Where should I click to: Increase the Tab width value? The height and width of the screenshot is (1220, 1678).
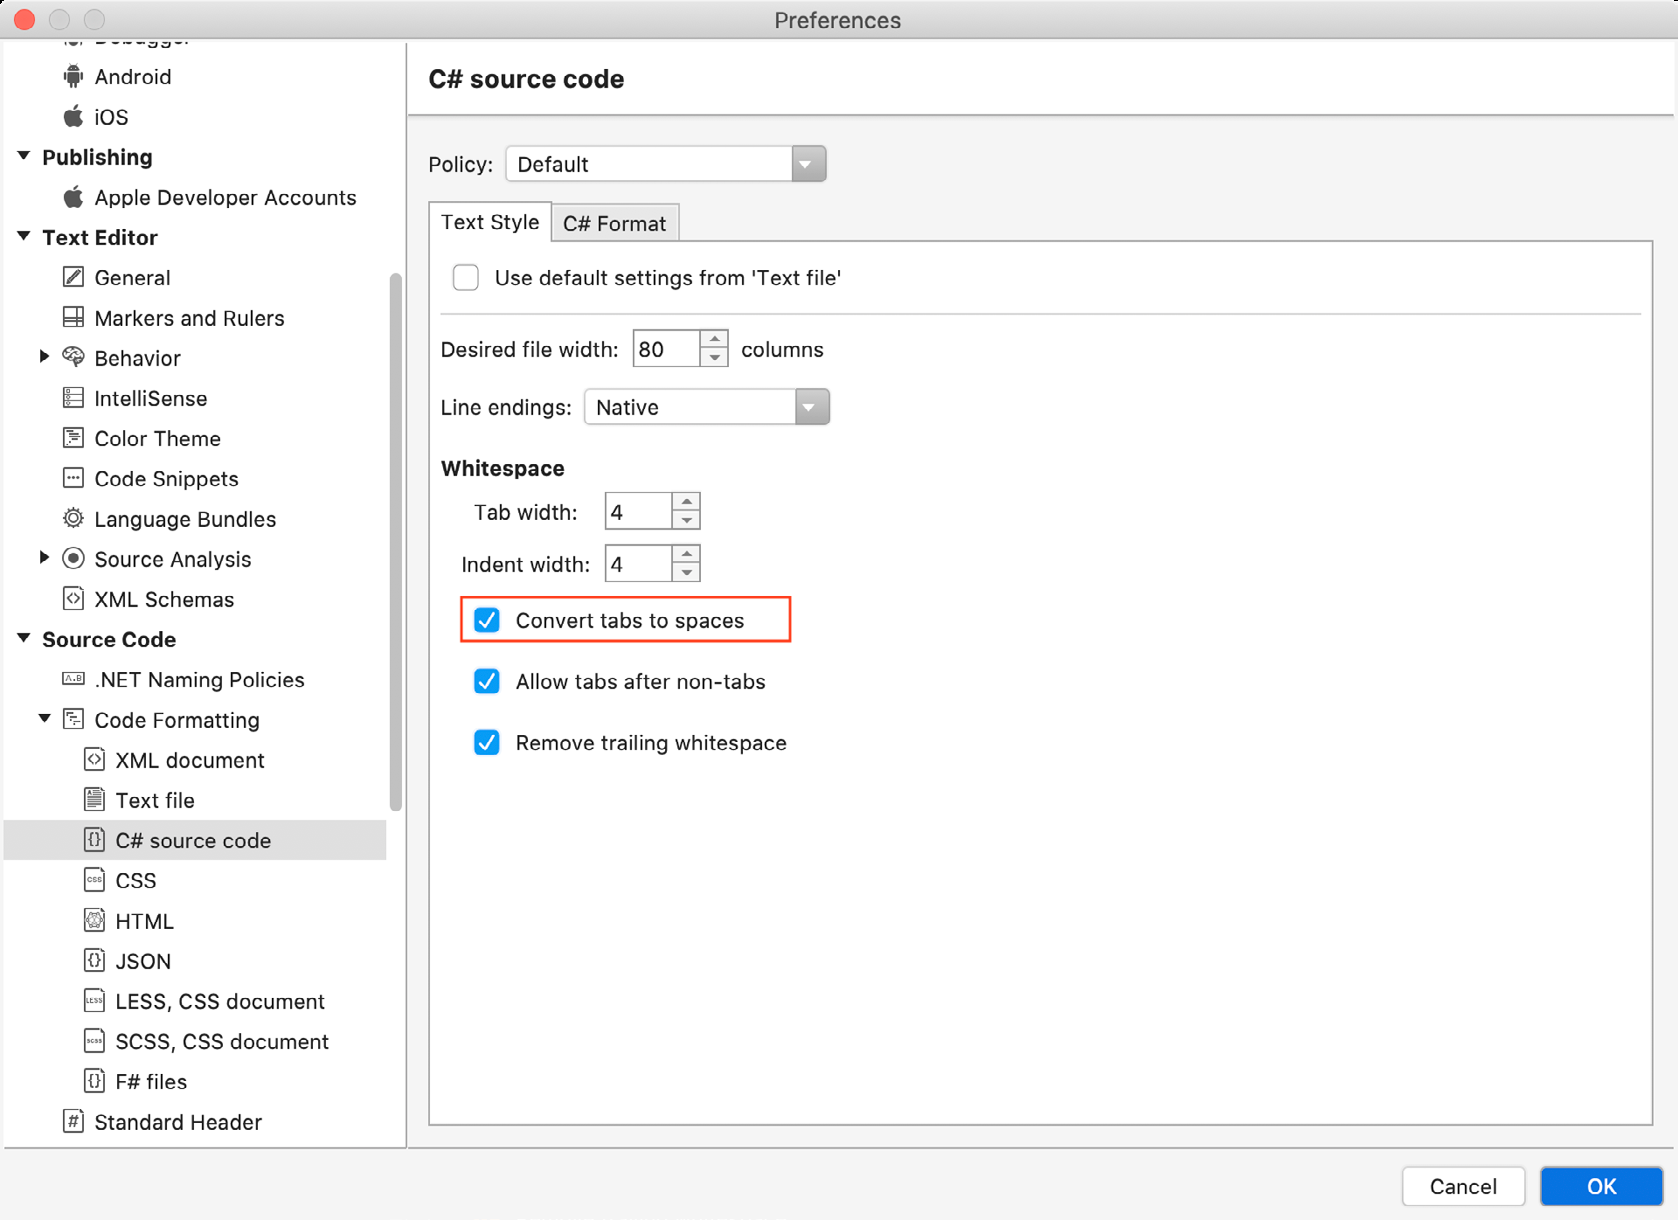click(686, 502)
